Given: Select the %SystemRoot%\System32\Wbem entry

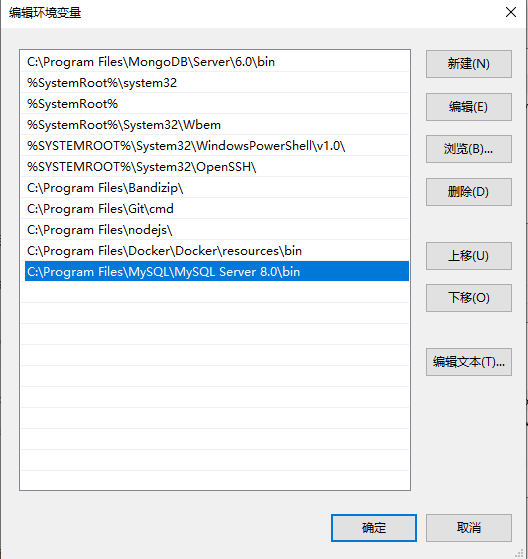Looking at the screenshot, I should [x=215, y=125].
